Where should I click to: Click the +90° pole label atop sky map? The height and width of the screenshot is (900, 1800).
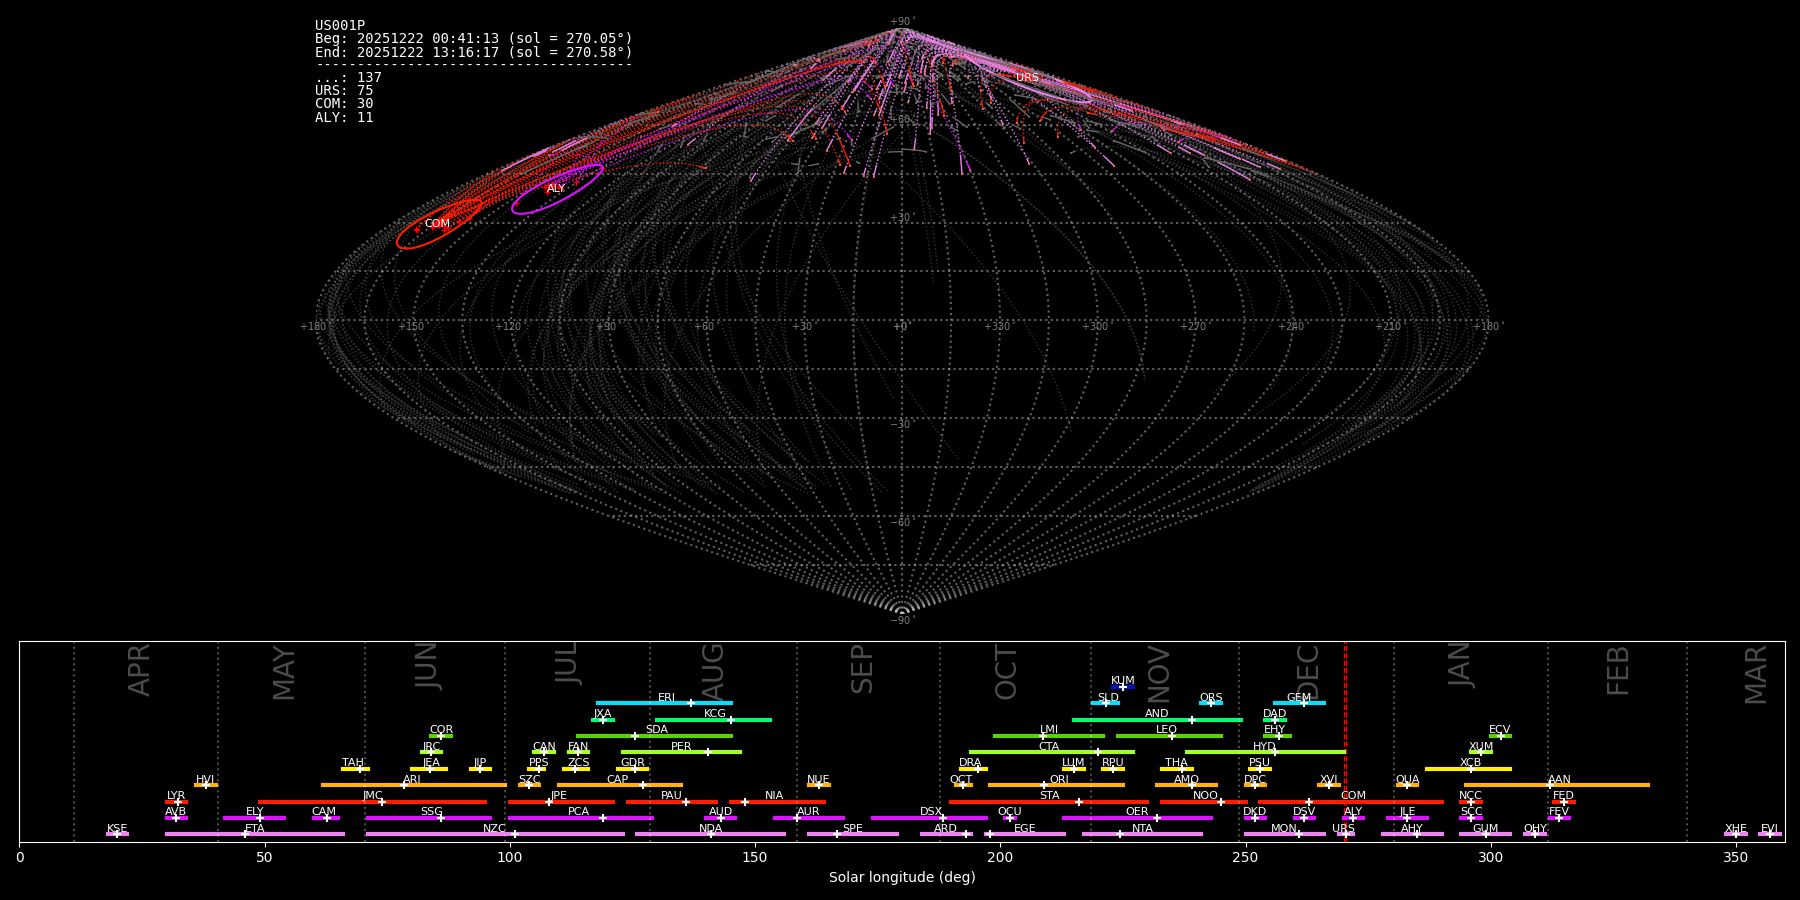click(x=902, y=22)
